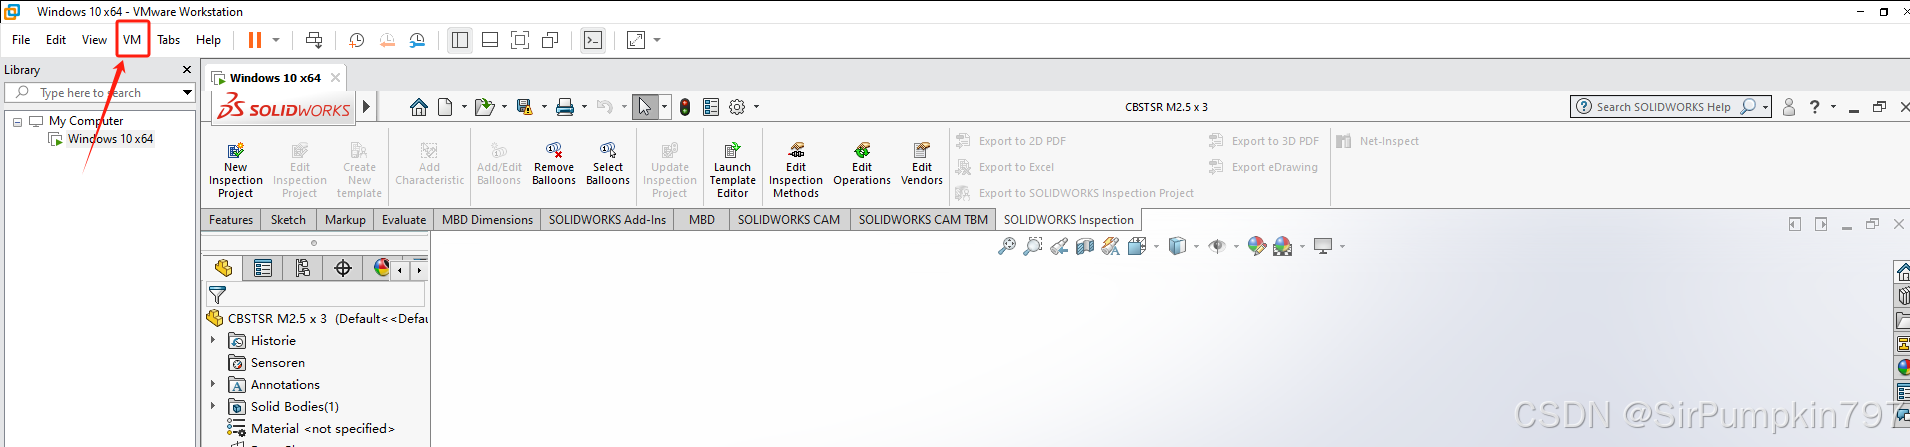Click the Rebuild traffic light icon

click(685, 107)
